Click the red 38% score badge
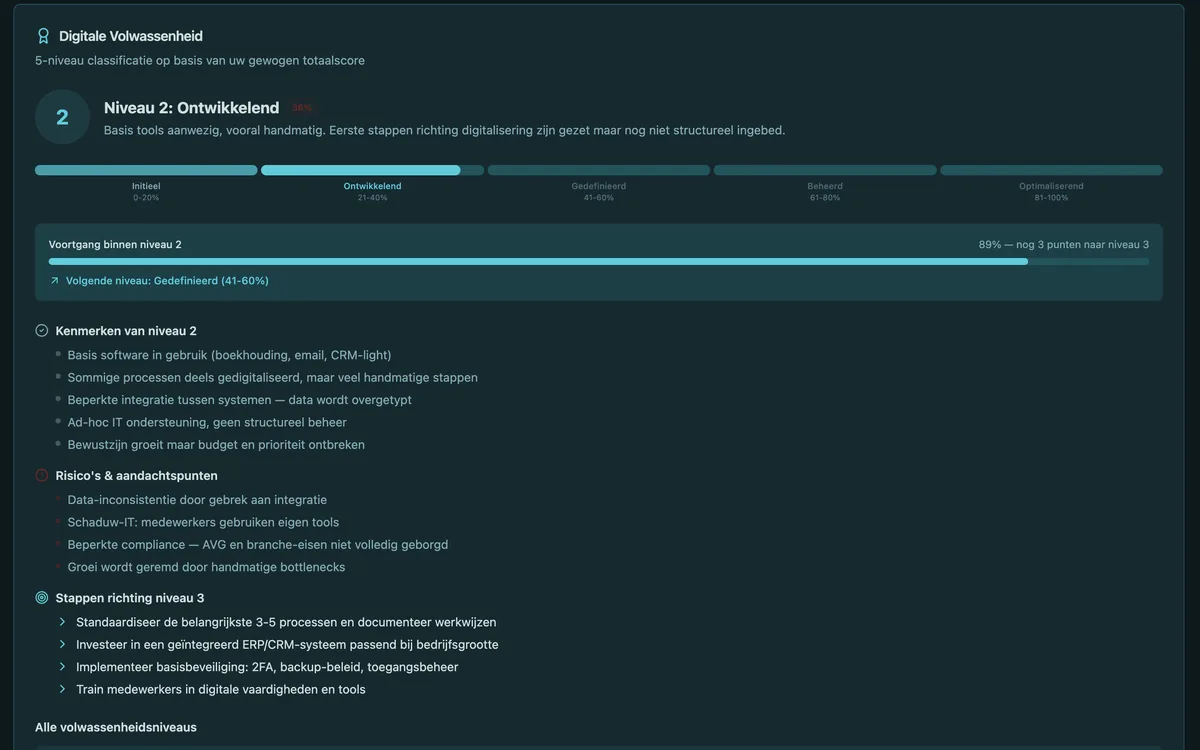 coord(302,108)
